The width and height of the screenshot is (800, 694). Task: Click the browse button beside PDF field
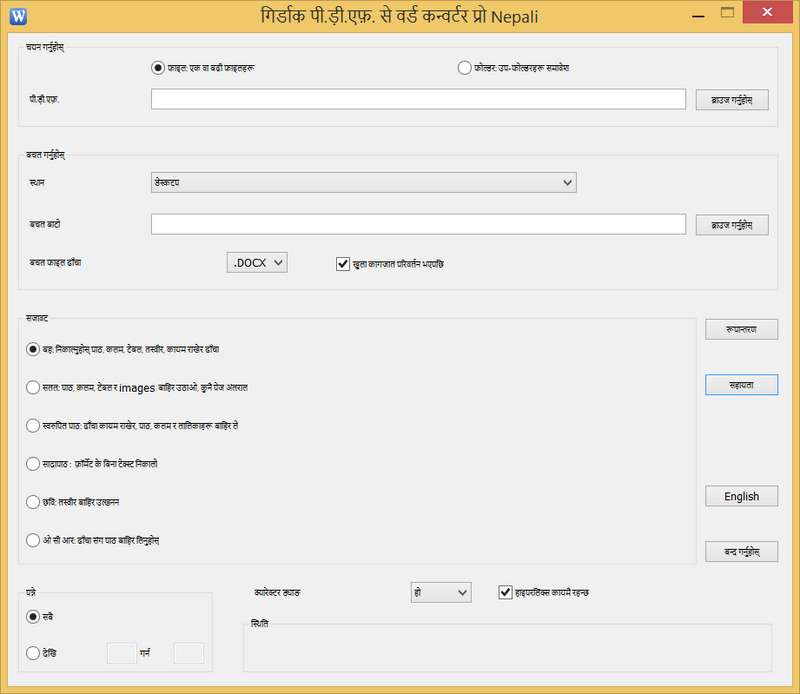[732, 99]
